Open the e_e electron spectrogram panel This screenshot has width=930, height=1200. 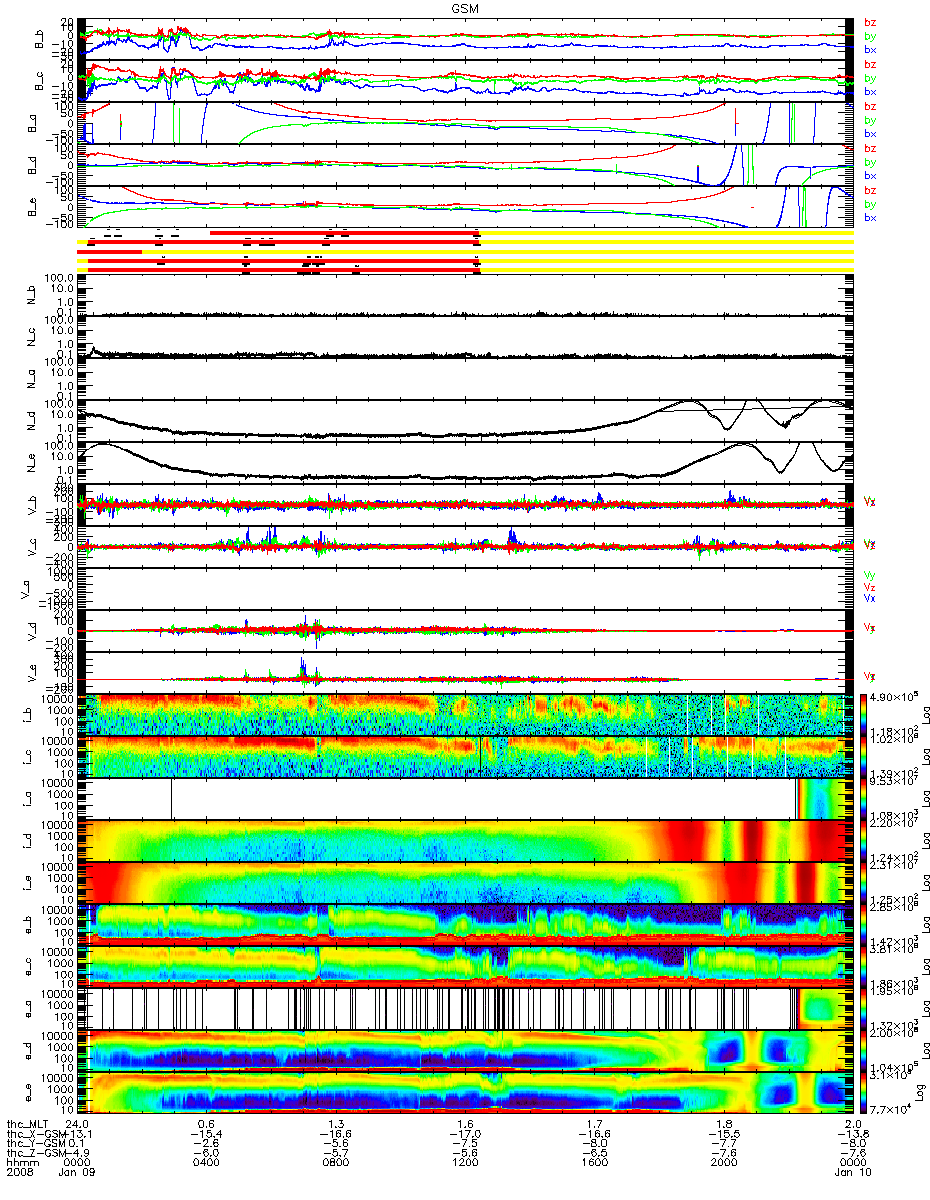coord(467,1092)
